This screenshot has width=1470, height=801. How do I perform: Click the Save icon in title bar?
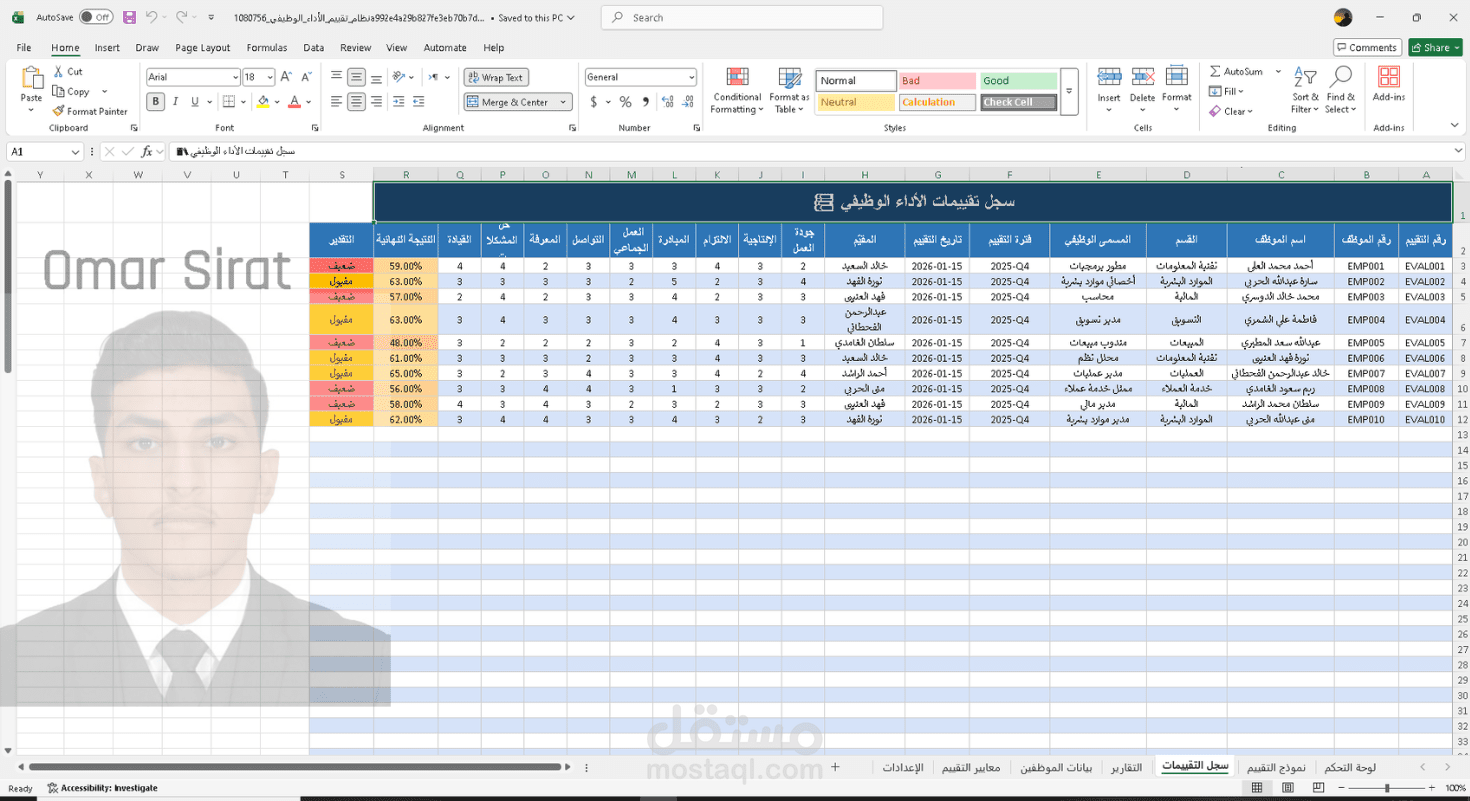(130, 17)
